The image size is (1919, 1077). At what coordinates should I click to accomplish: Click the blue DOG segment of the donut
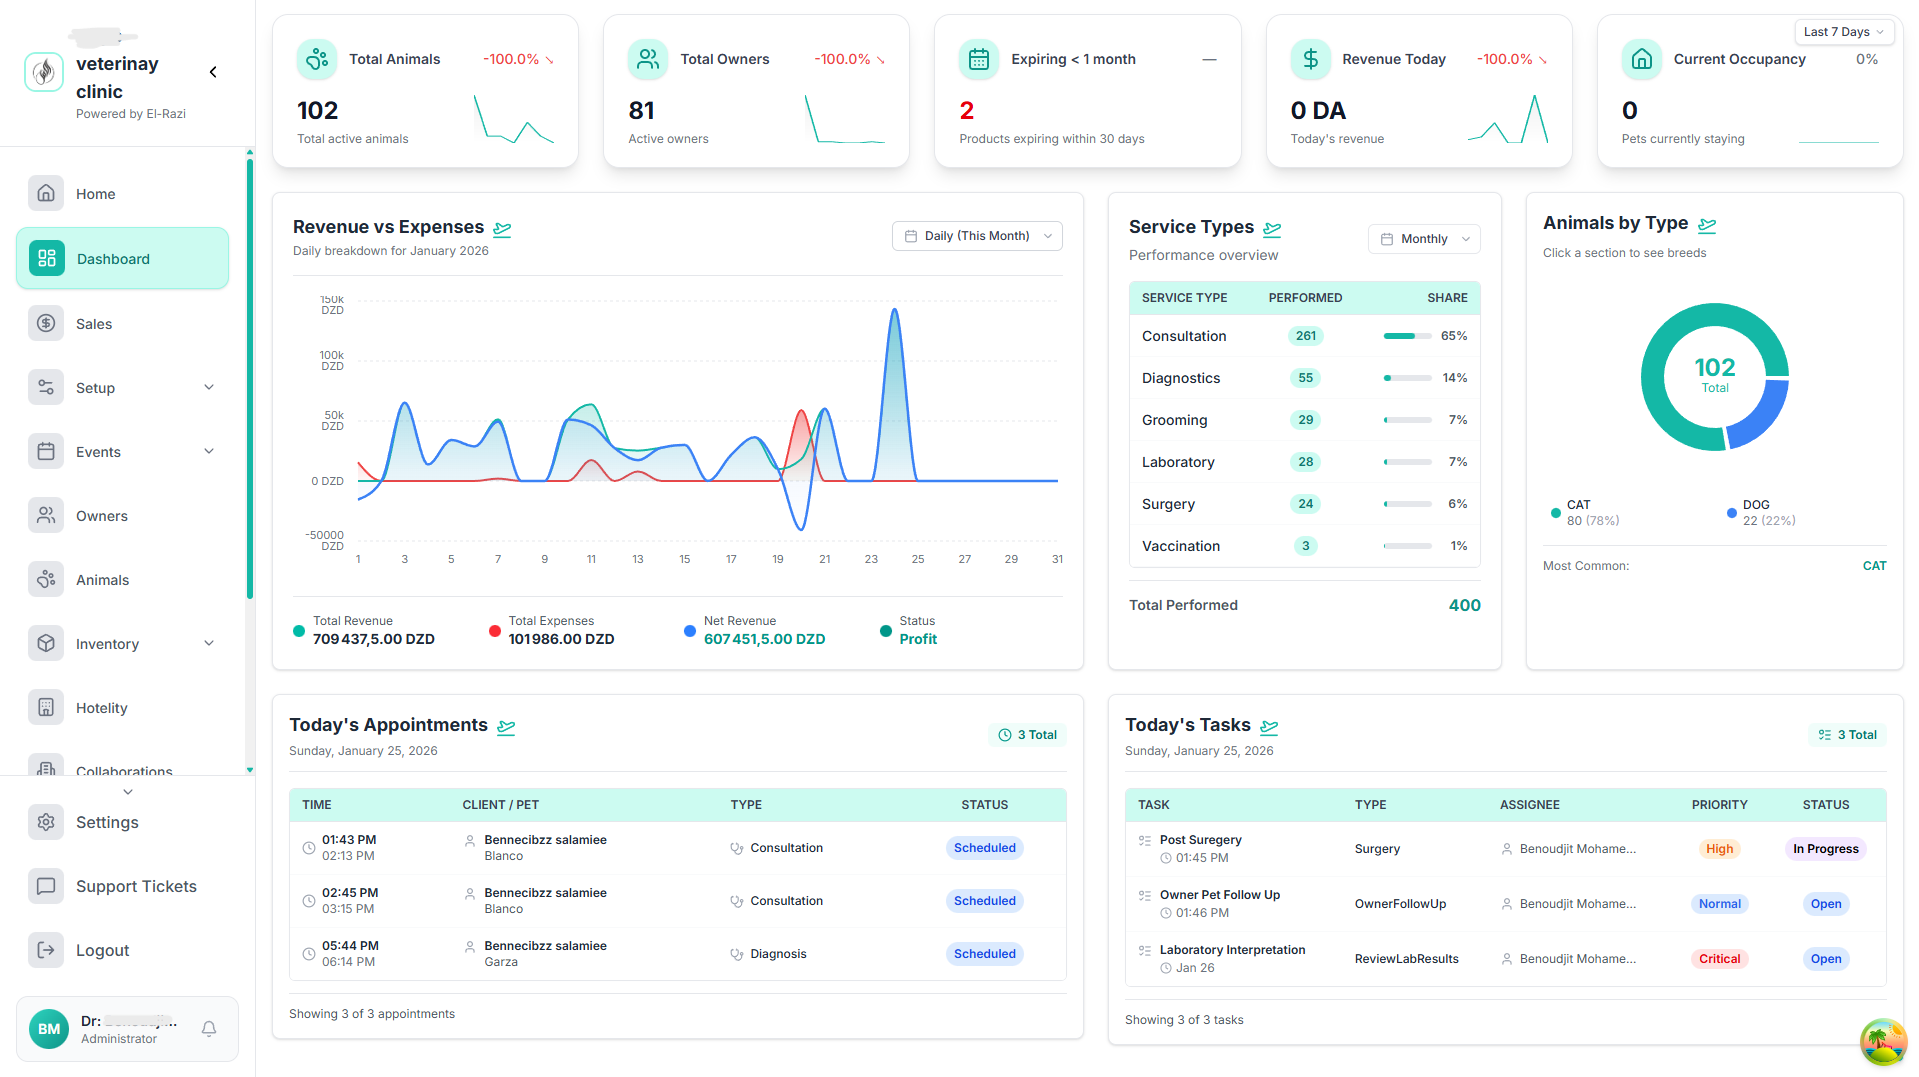tap(1762, 415)
